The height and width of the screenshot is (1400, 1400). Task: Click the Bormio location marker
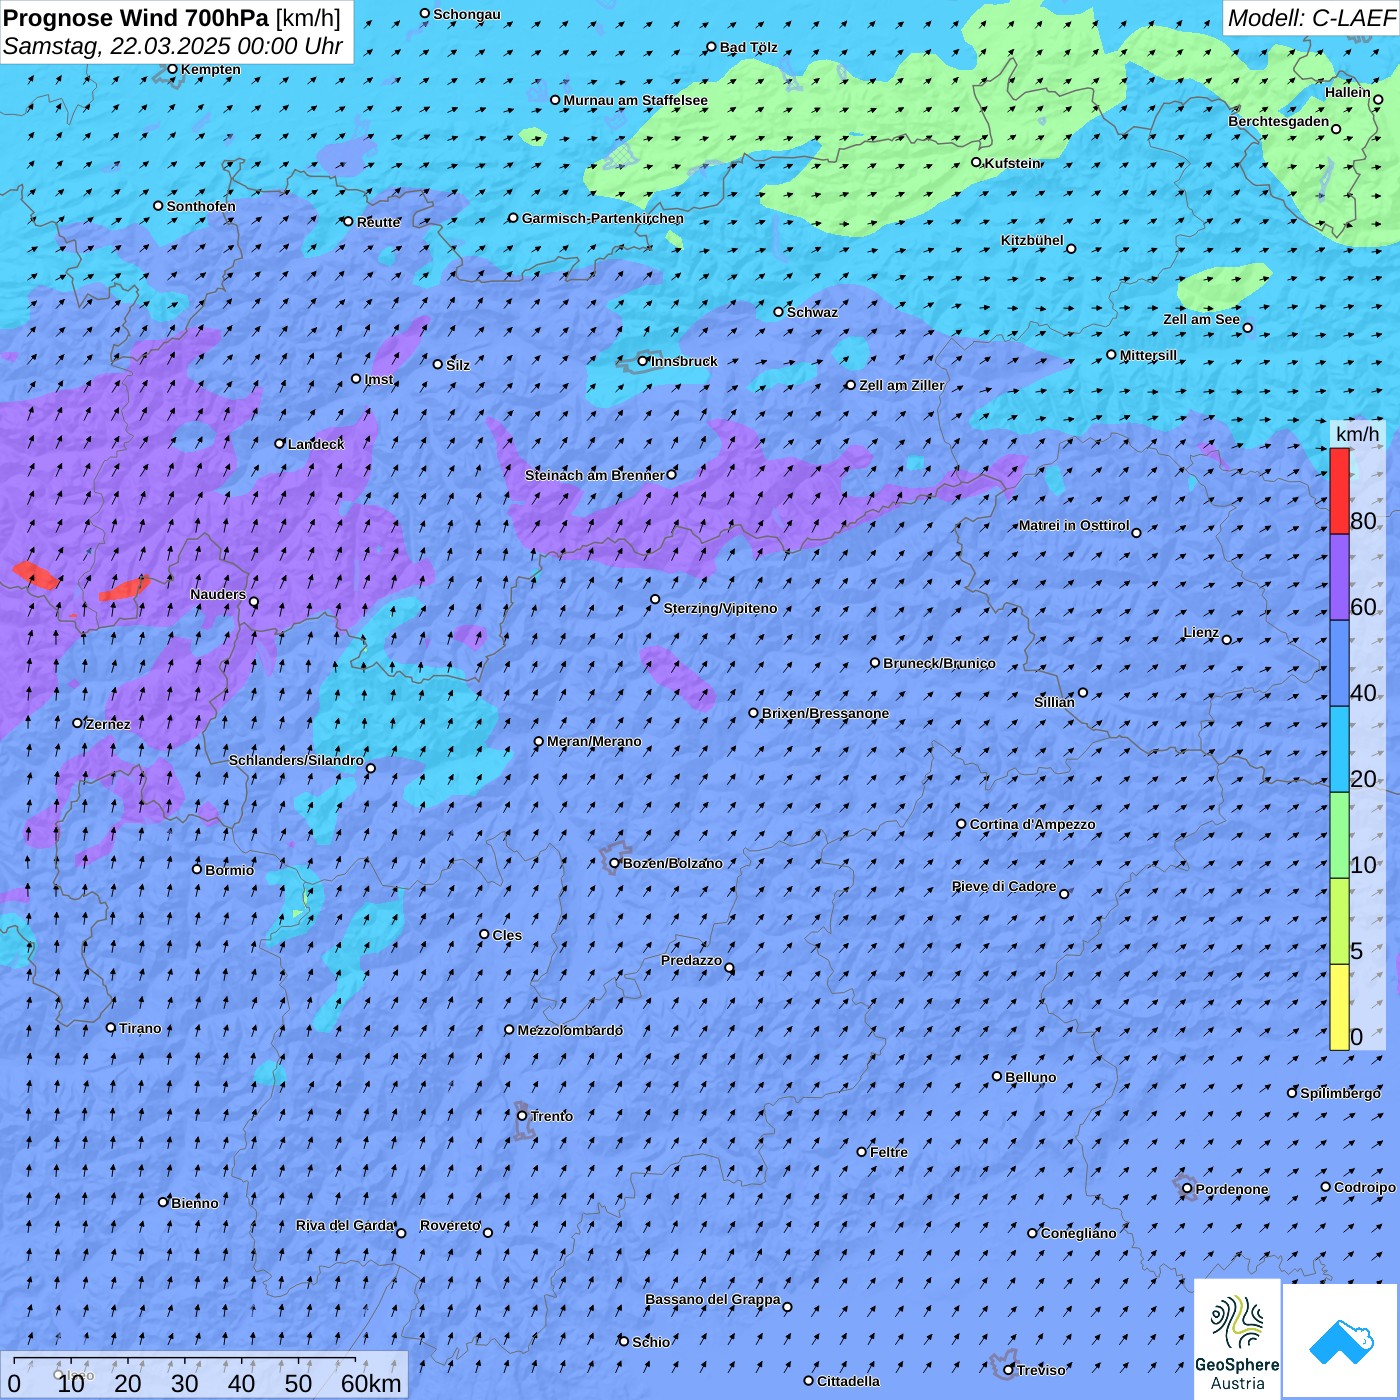coord(197,869)
